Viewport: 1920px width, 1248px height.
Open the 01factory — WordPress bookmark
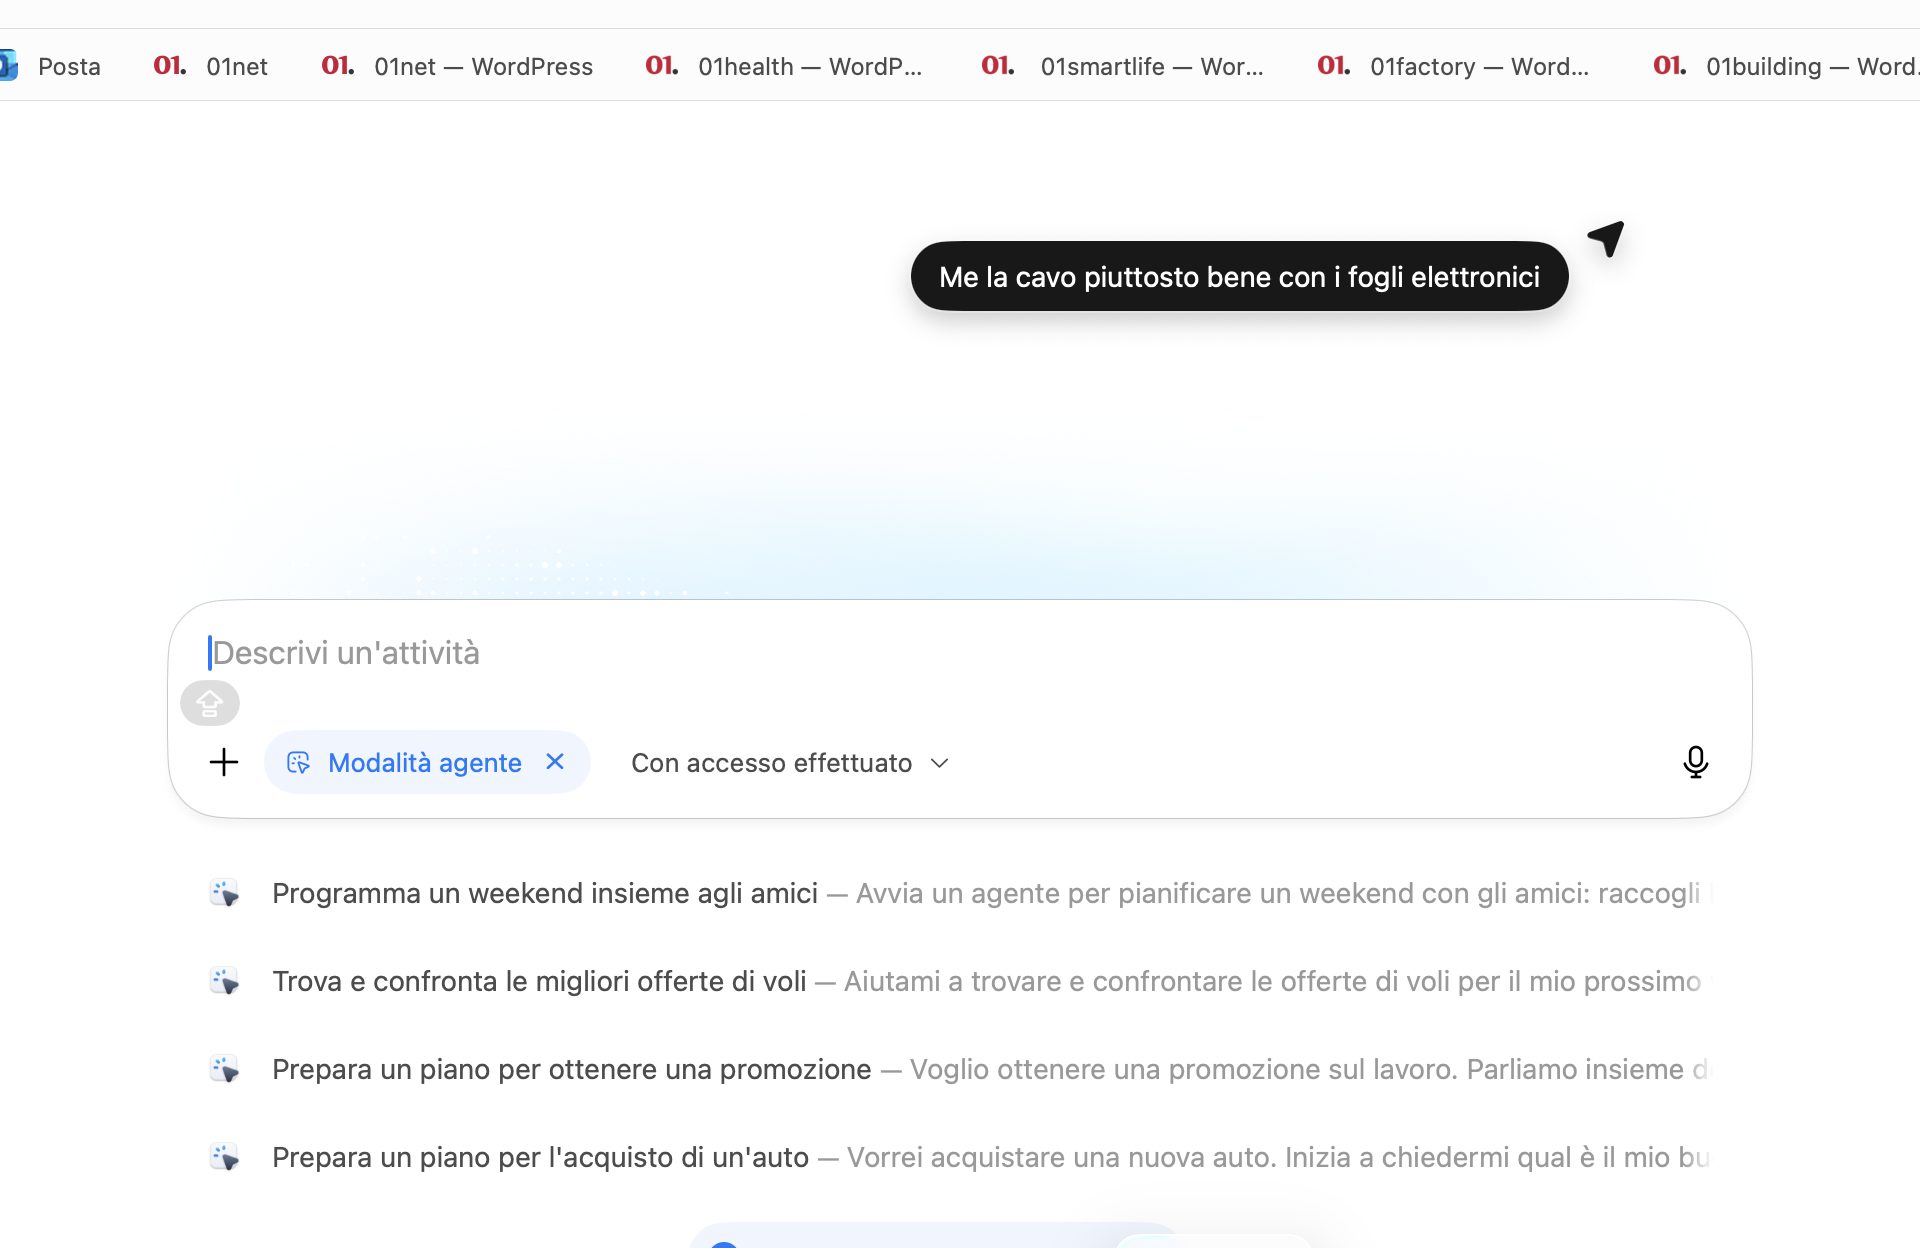point(1478,66)
